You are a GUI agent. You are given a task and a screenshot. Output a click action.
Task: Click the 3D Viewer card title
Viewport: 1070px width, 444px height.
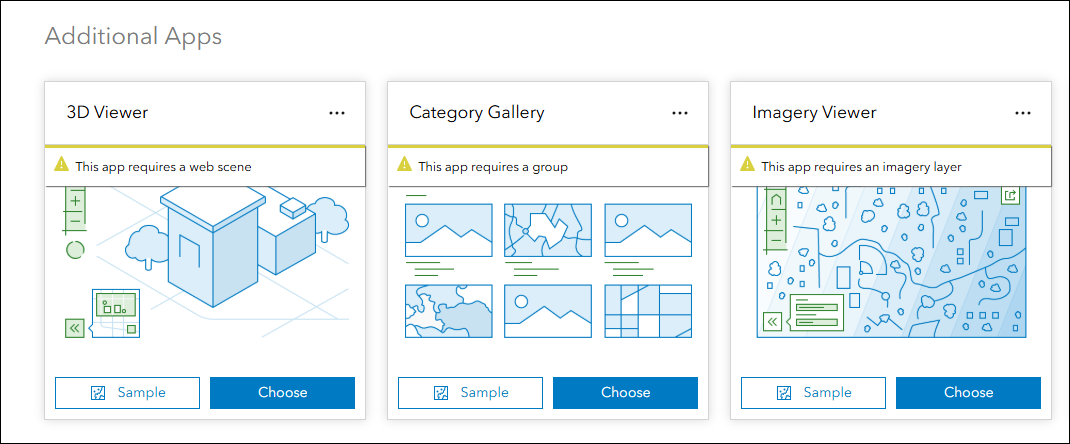click(x=107, y=112)
